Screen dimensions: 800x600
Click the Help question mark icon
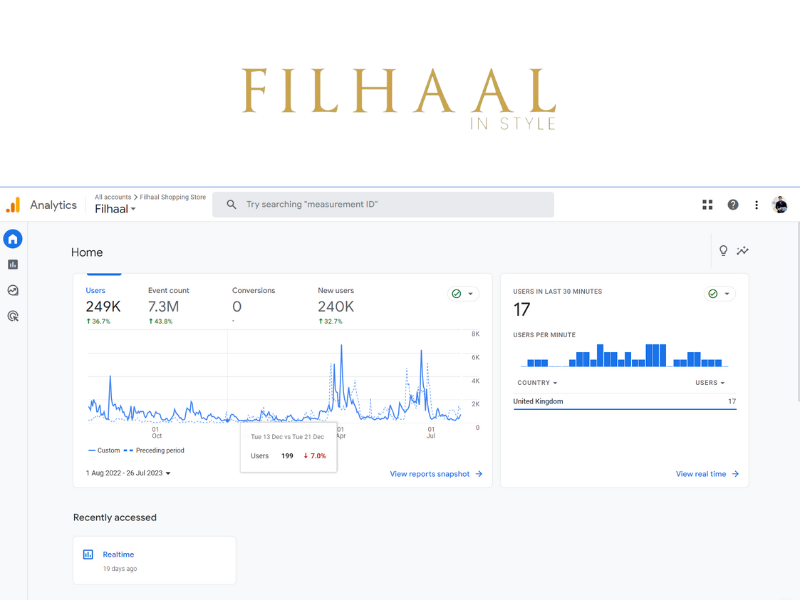733,205
